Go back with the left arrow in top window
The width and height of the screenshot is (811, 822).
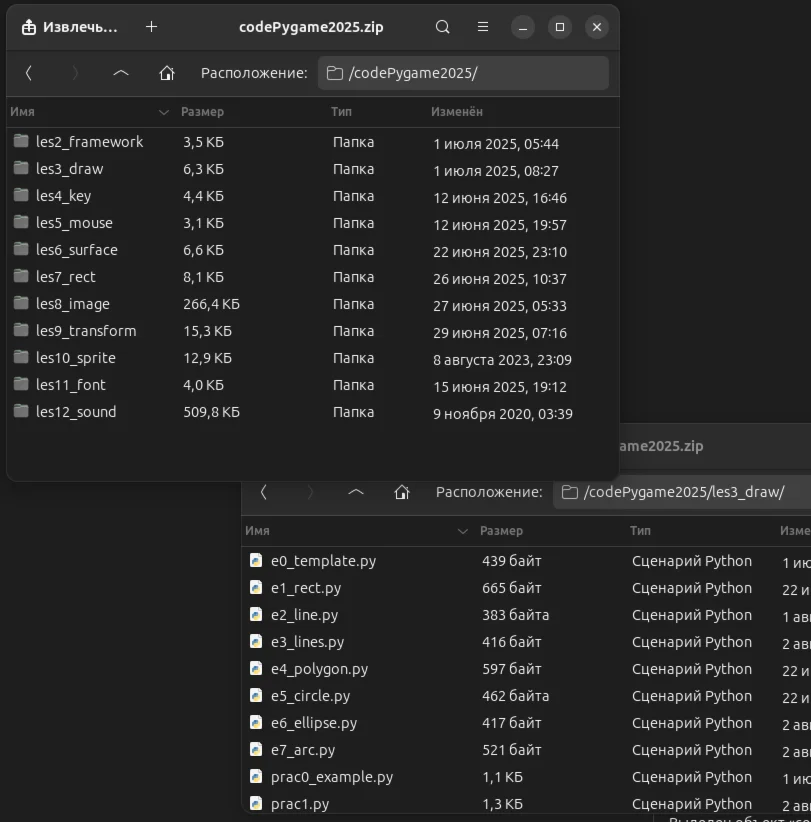[x=29, y=73]
